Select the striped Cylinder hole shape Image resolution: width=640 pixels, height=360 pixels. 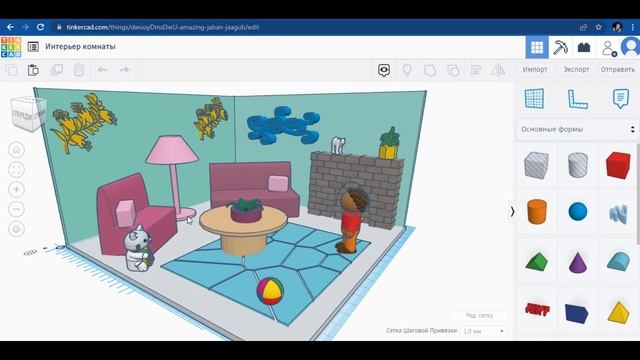pos(578,165)
